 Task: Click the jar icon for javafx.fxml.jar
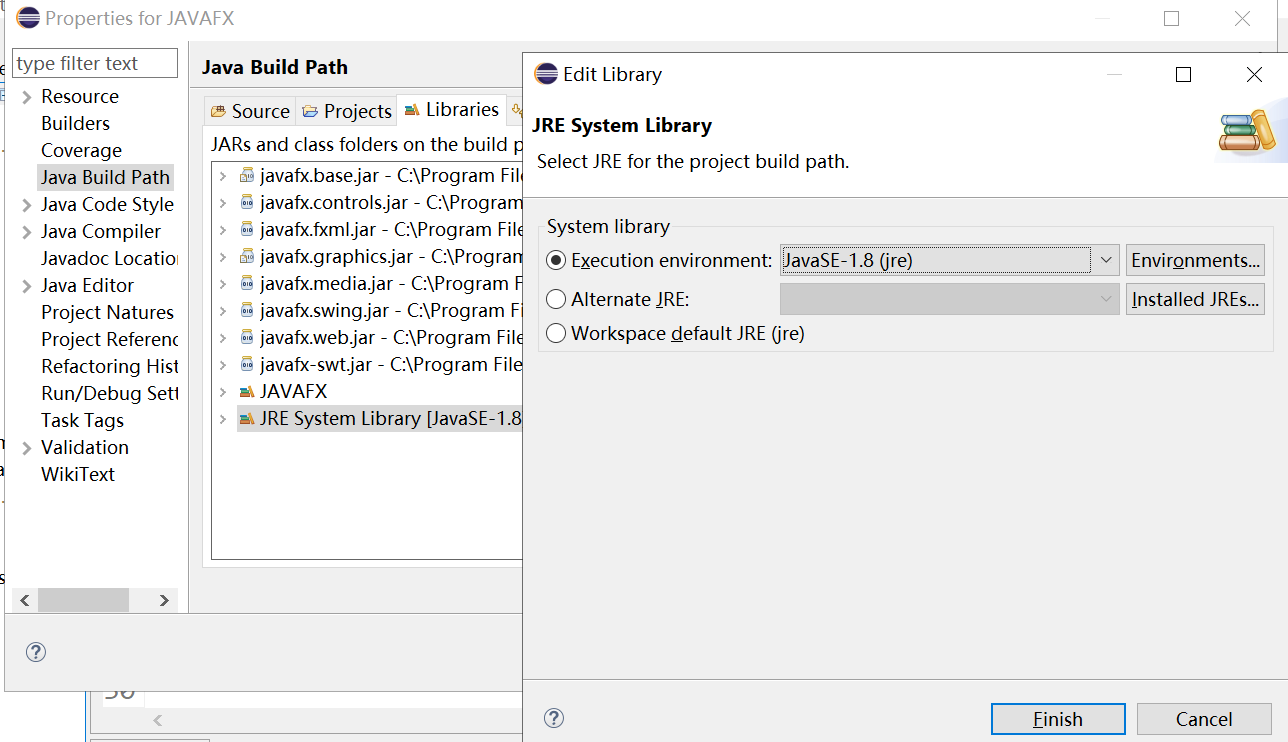coord(247,228)
